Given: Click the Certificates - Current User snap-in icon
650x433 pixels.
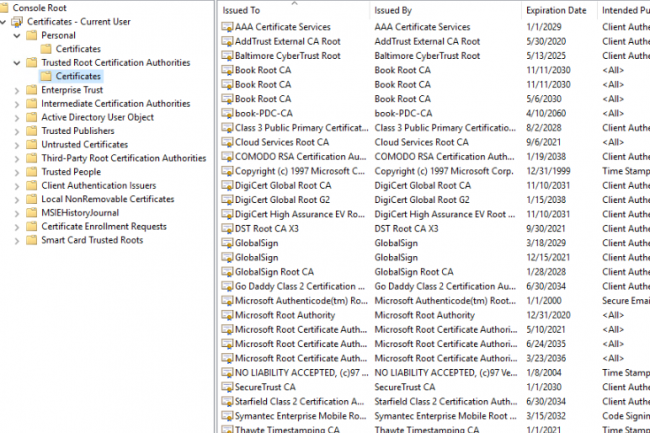Looking at the screenshot, I should (17, 21).
